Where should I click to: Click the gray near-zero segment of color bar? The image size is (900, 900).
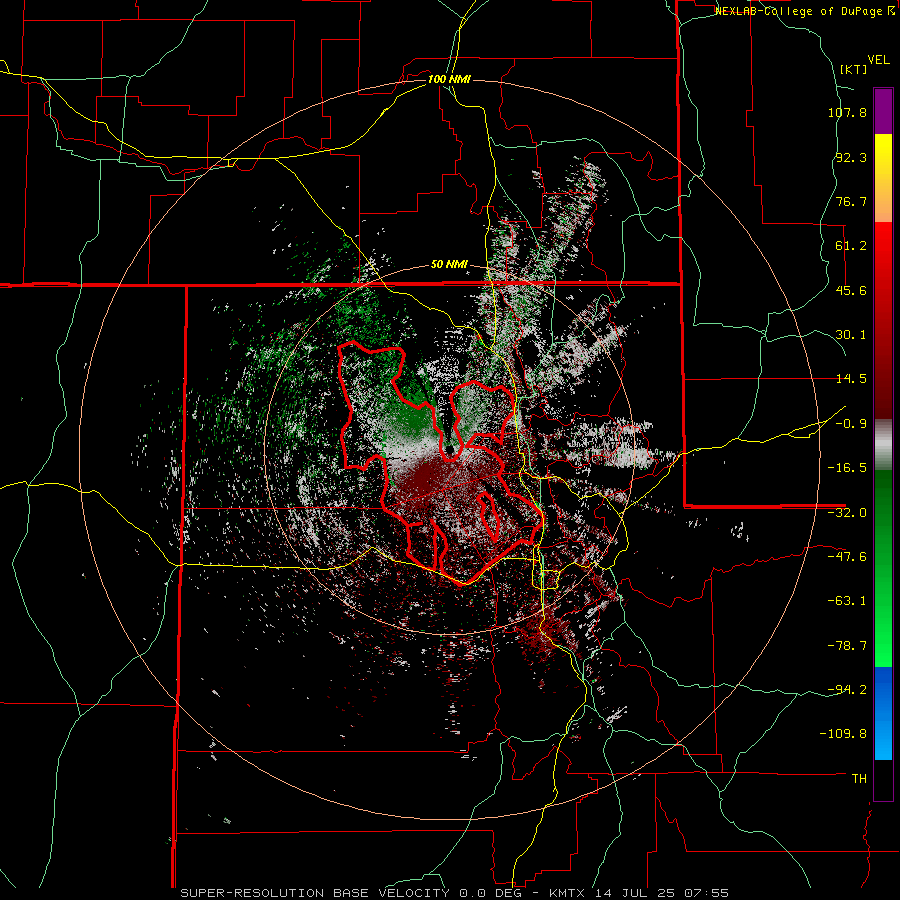[883, 444]
